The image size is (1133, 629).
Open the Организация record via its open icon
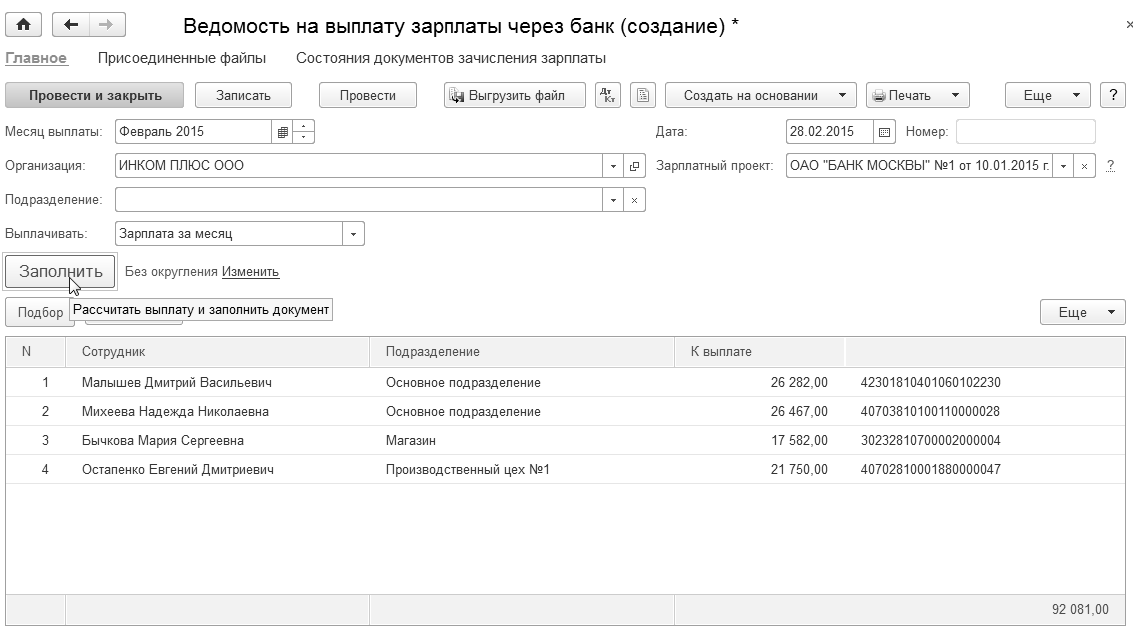[x=635, y=166]
